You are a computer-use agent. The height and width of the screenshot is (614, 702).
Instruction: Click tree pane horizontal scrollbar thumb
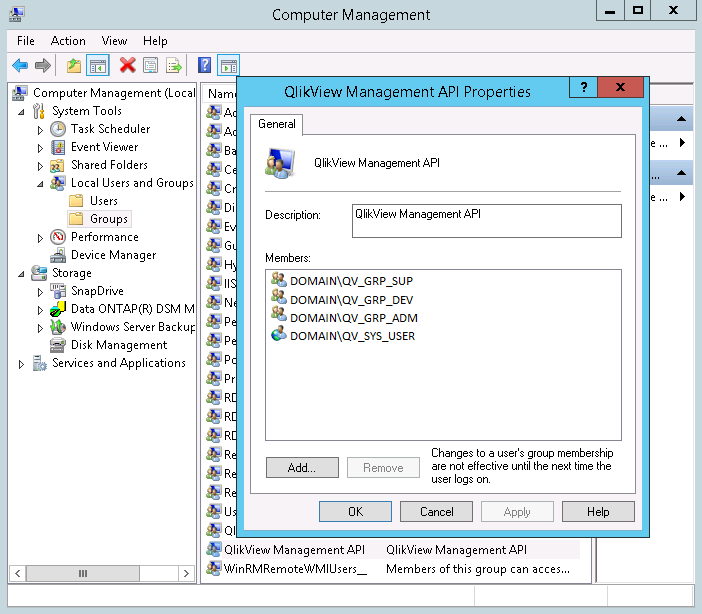coord(83,573)
